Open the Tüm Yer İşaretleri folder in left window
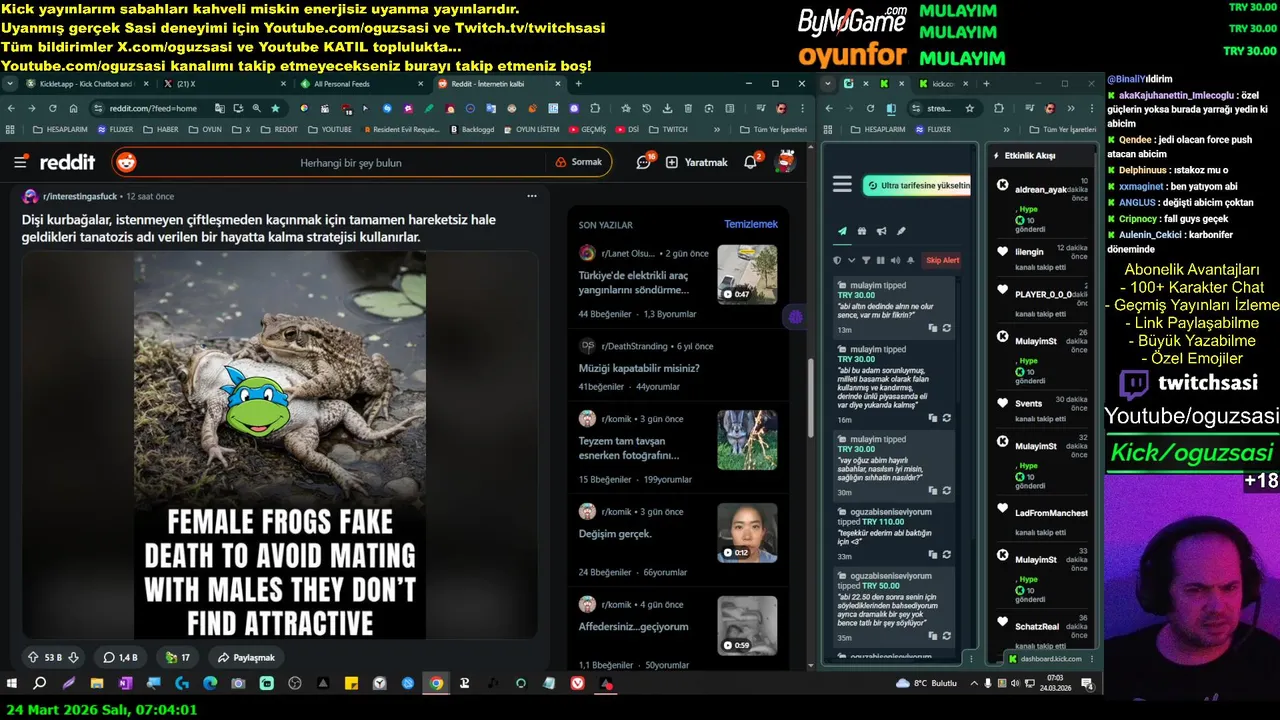 point(773,129)
